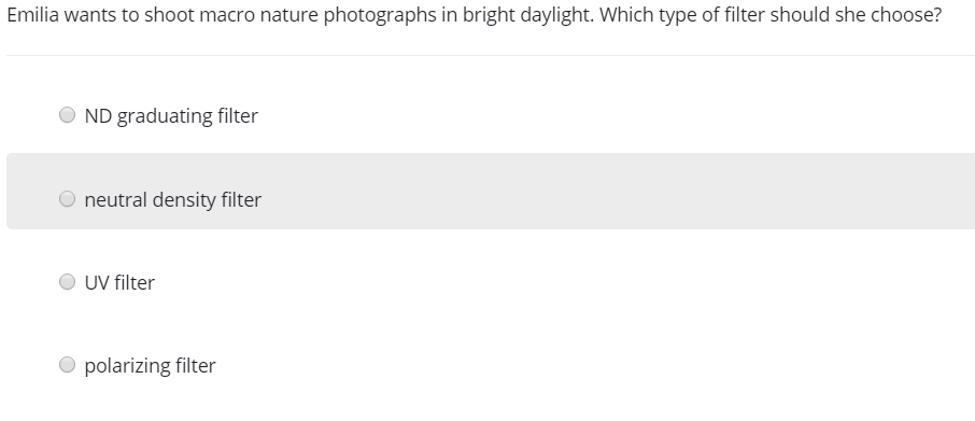Click the 'UV filter' label text
This screenshot has height=421, width=975.
(x=120, y=283)
